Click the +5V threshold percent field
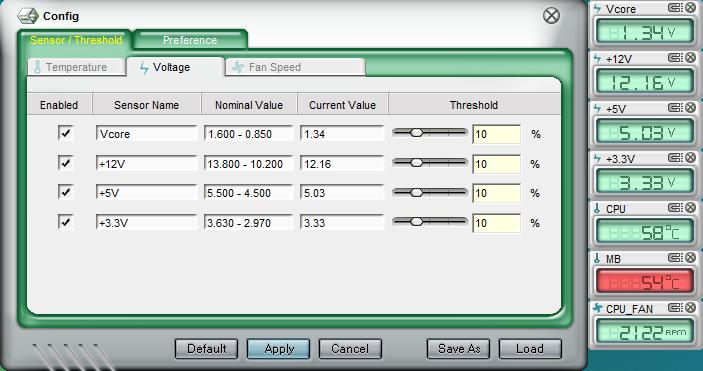The height and width of the screenshot is (371, 703). 497,193
